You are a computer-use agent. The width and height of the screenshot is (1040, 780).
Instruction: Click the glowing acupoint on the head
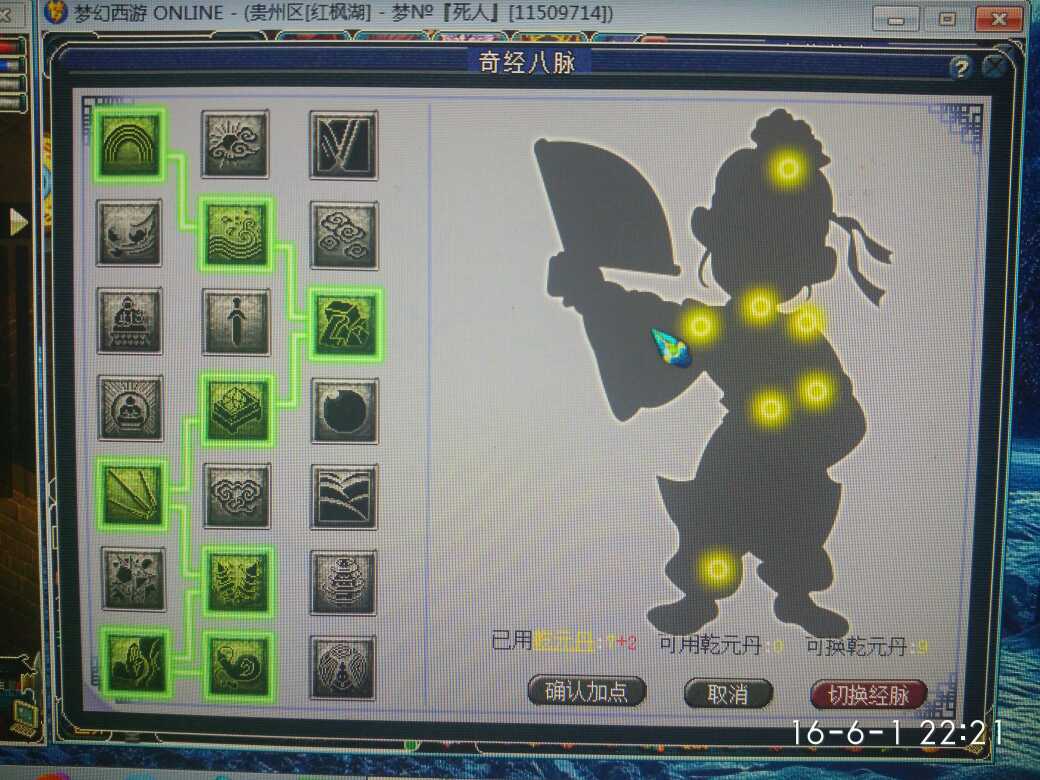(x=788, y=169)
